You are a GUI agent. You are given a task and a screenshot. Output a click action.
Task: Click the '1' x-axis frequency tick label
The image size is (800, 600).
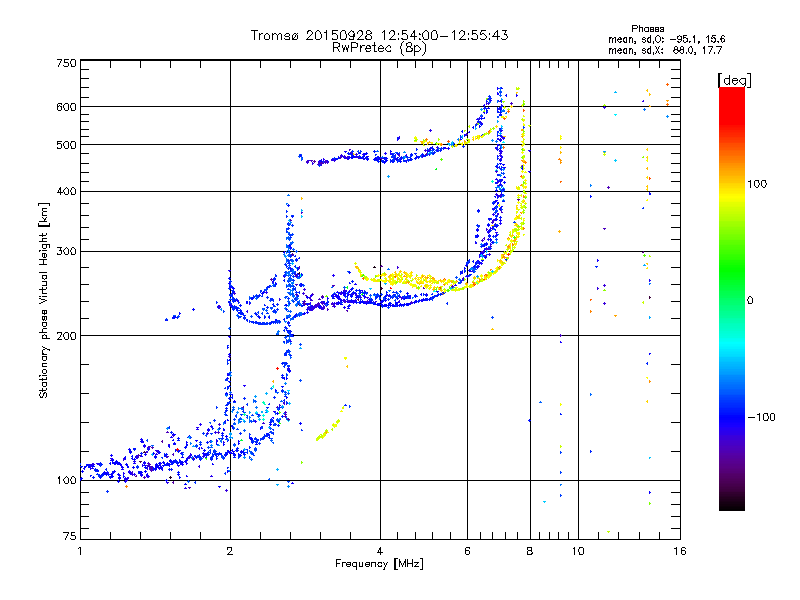pyautogui.click(x=80, y=551)
